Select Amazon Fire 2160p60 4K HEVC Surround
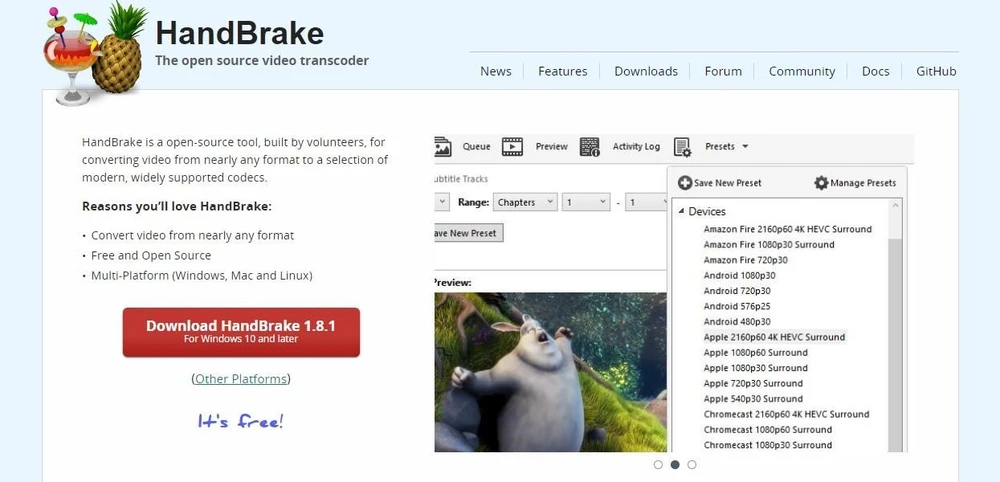Screen dimensions: 1000x482 (788, 229)
